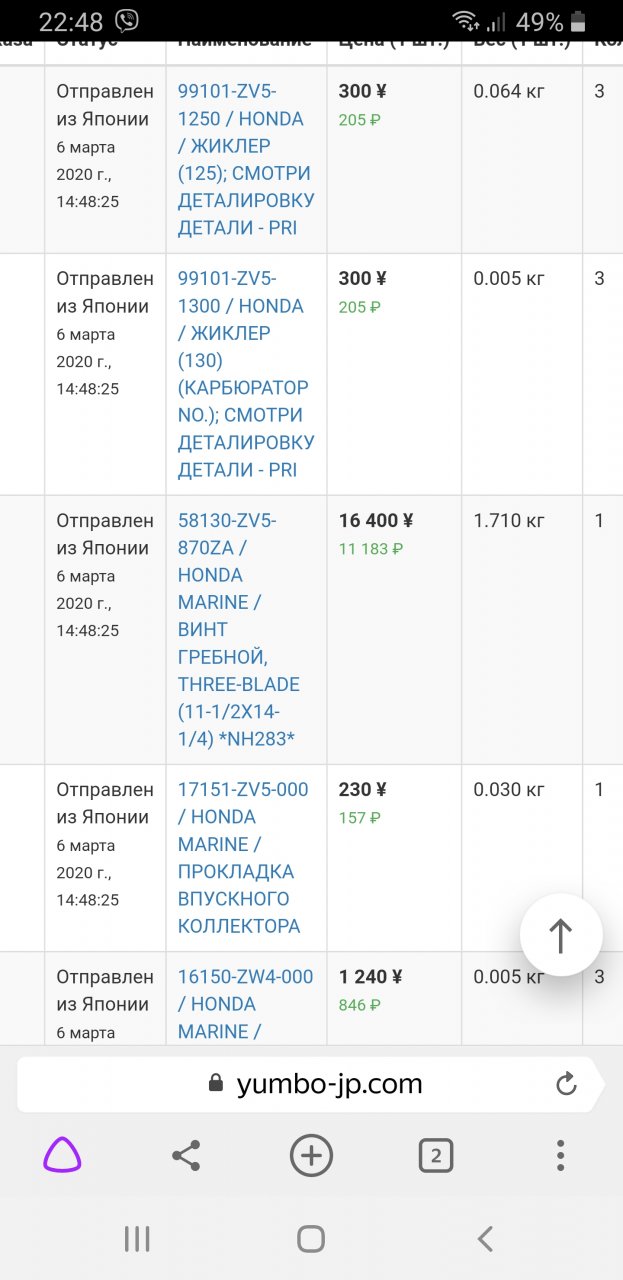This screenshot has height=1280, width=623.
Task: Open the 58130-ZV5-870ZA propeller link
Action: pyautogui.click(x=238, y=629)
